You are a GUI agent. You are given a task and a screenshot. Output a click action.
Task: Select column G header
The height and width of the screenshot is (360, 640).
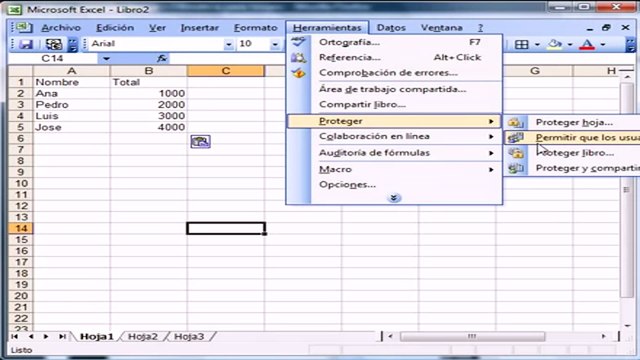point(535,71)
